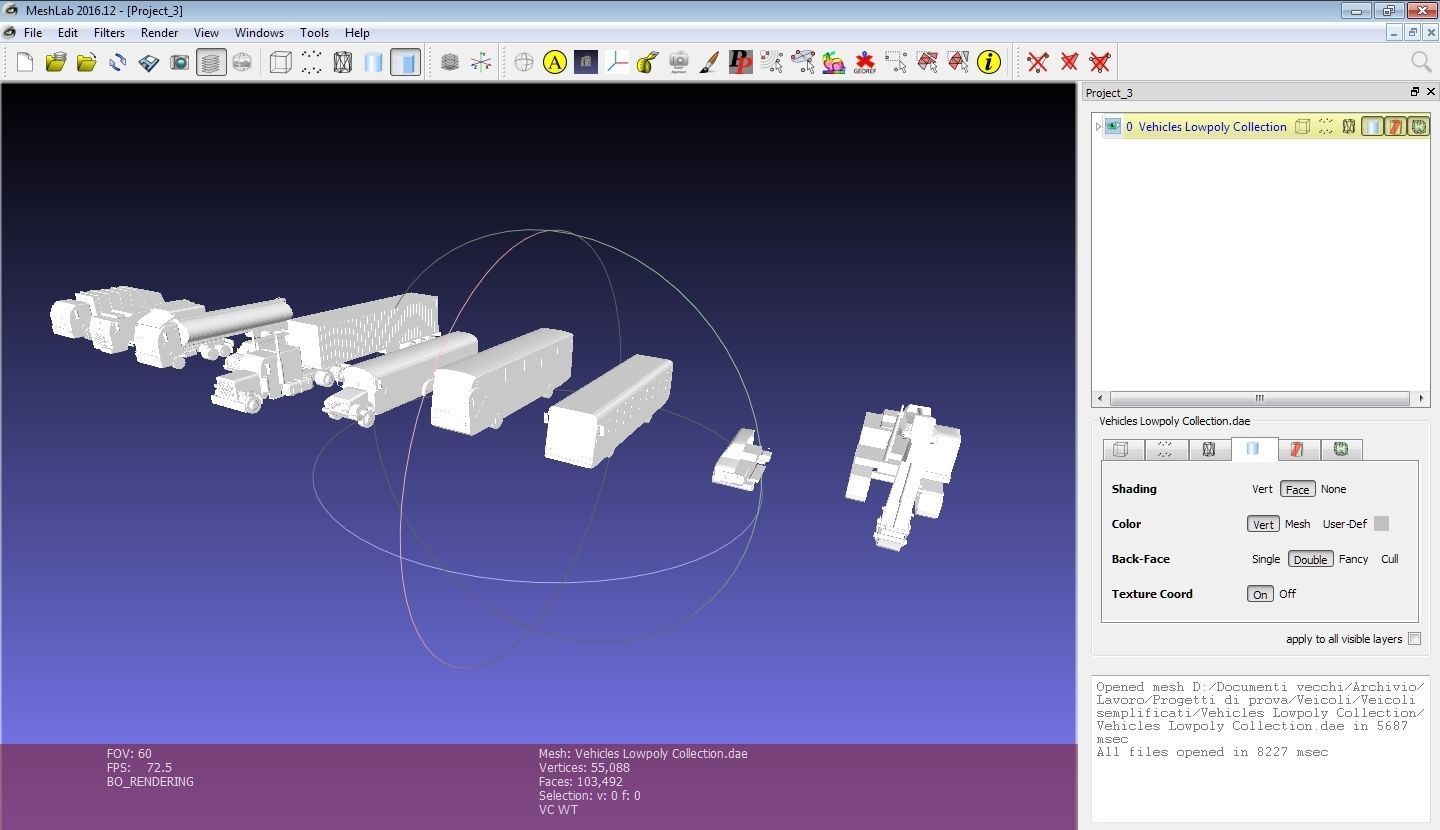Image resolution: width=1440 pixels, height=830 pixels.
Task: Click the gray trackball sphere toolbar icon
Action: [x=524, y=62]
